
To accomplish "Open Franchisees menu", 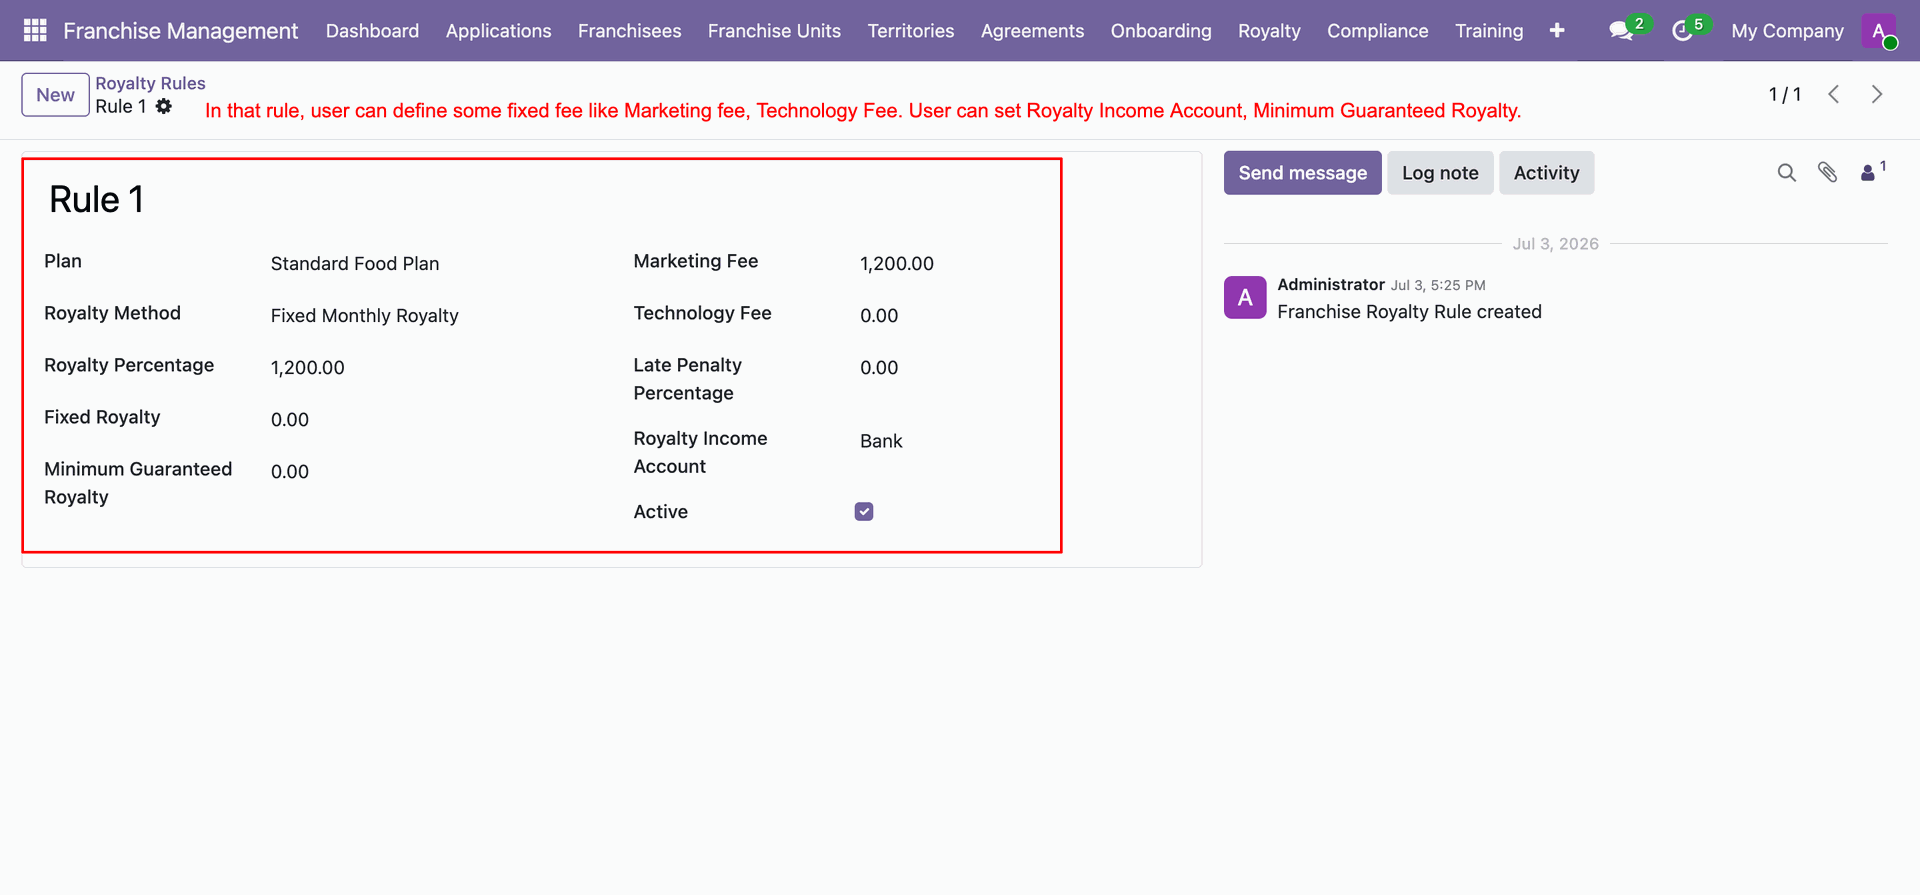I will pyautogui.click(x=629, y=31).
